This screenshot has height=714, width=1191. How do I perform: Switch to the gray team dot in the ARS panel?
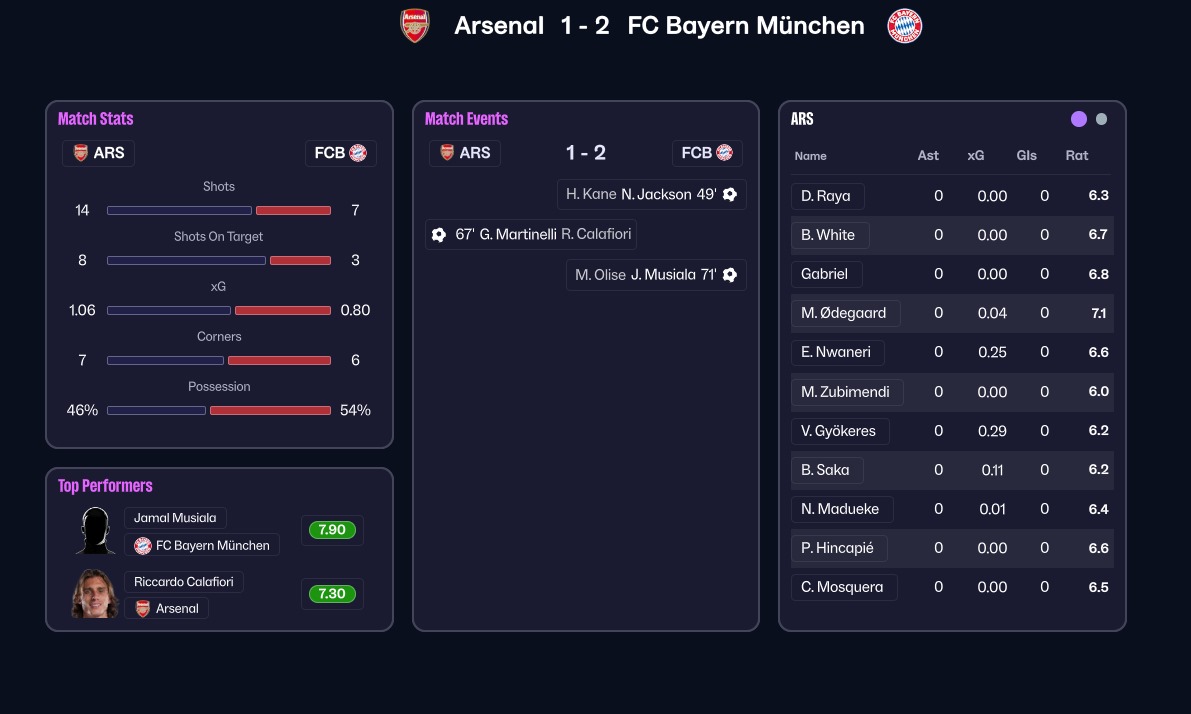(1102, 120)
